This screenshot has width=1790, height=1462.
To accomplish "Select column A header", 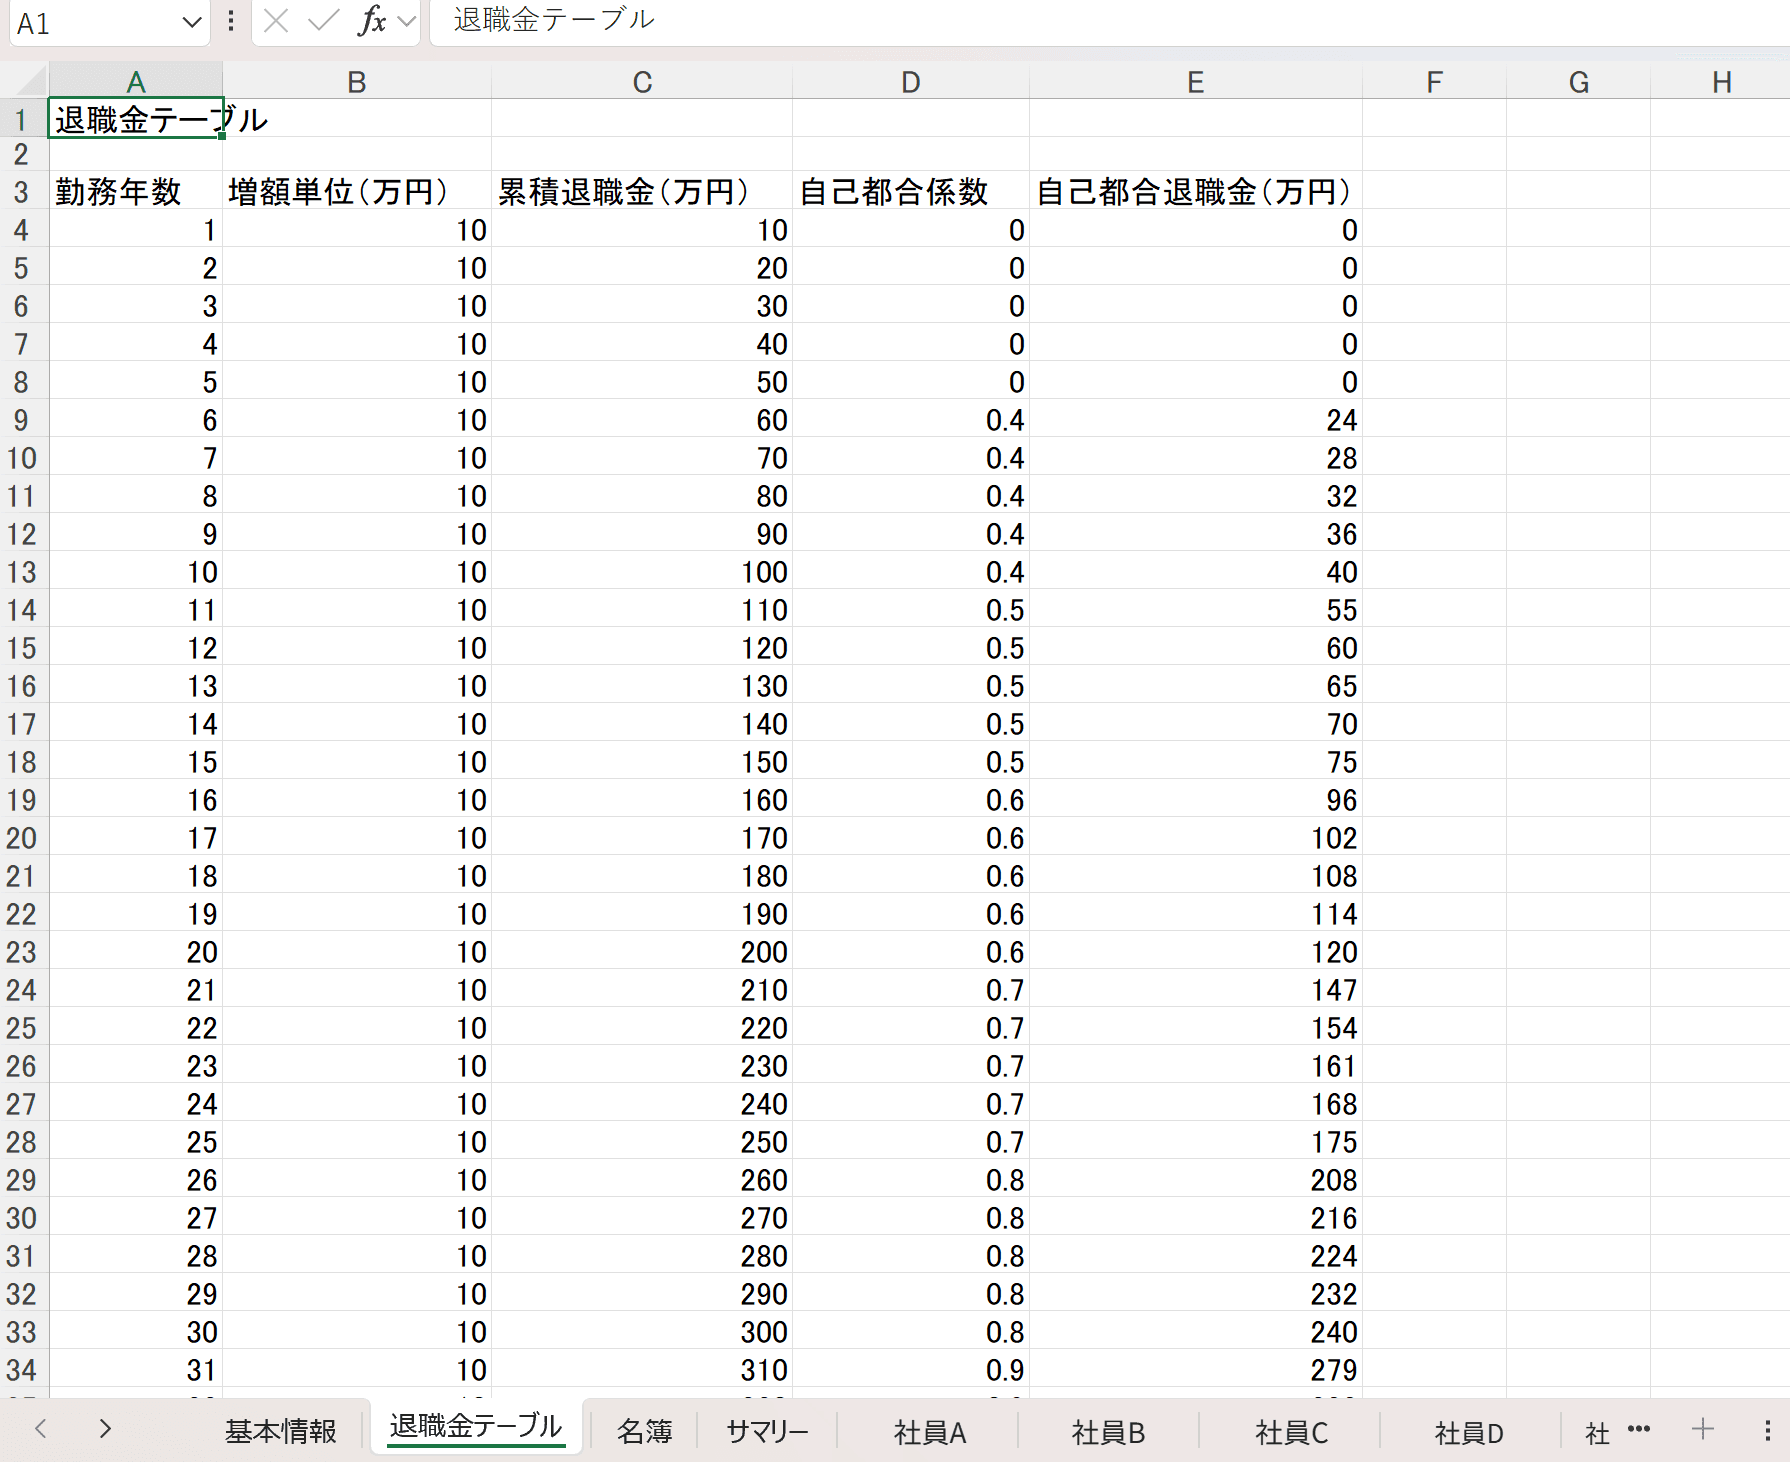I will click(x=136, y=81).
